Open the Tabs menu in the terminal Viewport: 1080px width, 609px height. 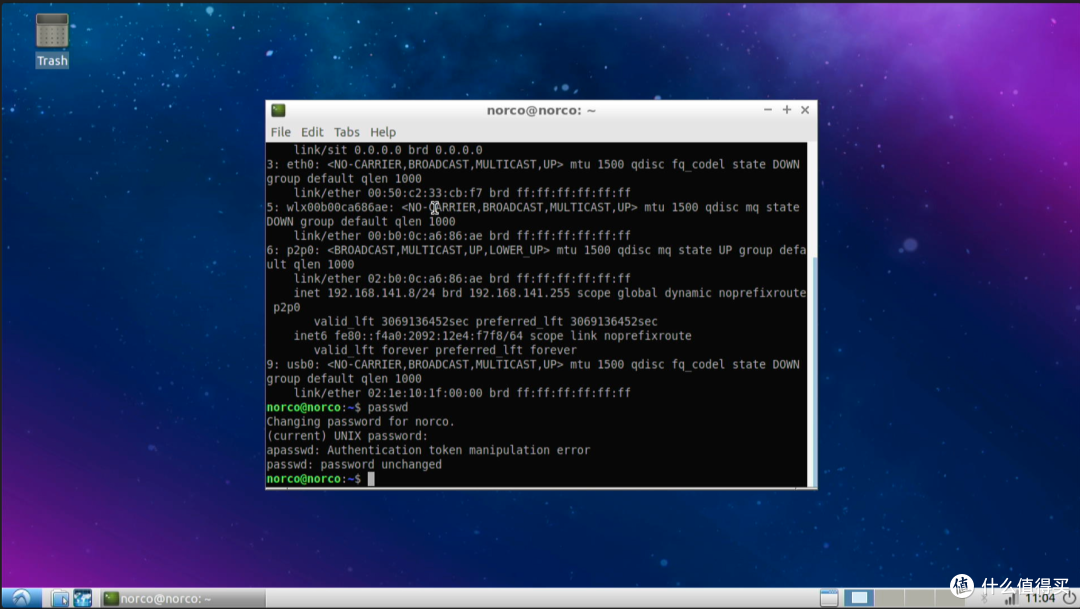(x=346, y=132)
